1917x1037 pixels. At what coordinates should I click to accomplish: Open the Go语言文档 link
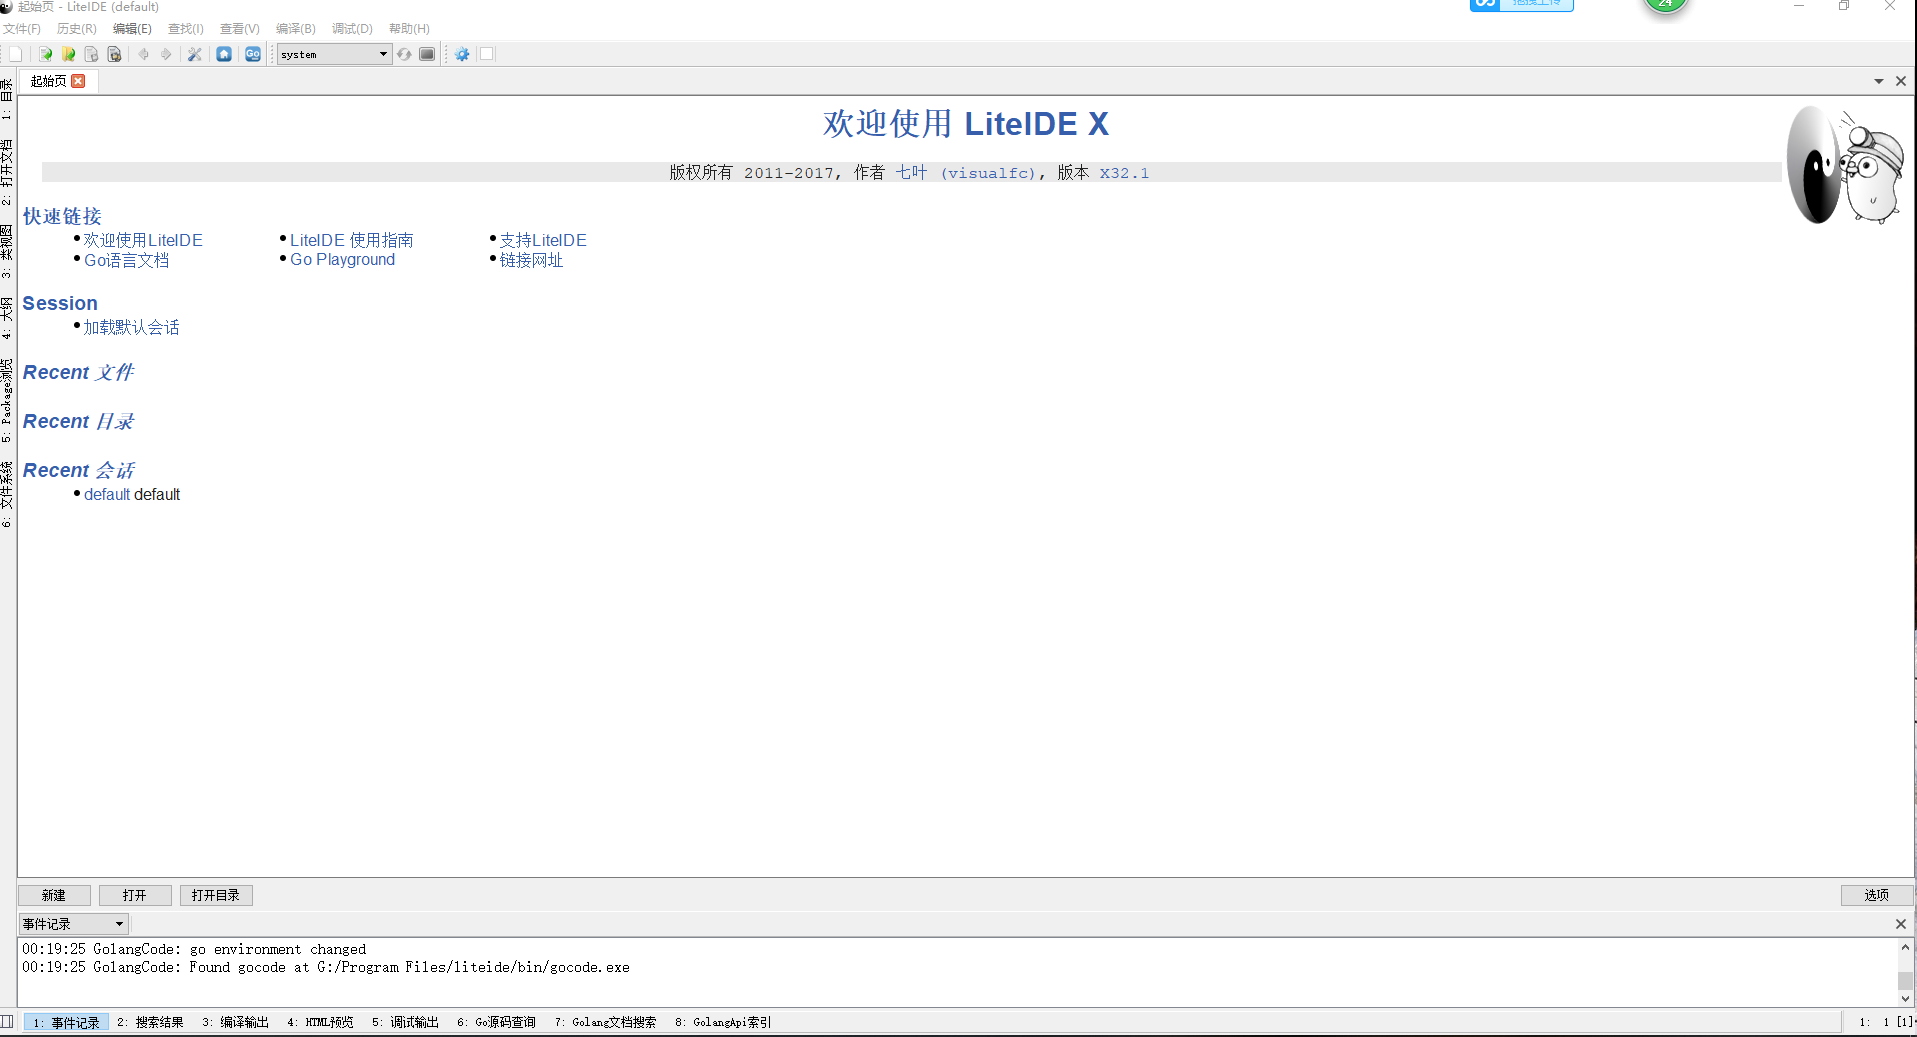point(127,260)
